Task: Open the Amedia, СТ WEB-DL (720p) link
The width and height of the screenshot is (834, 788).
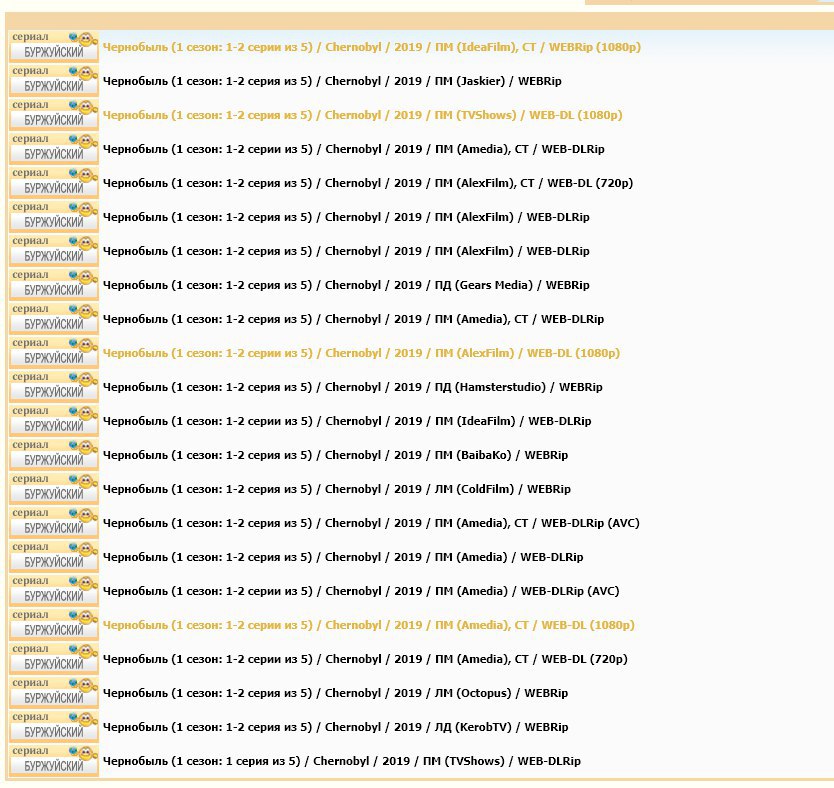Action: click(x=365, y=659)
